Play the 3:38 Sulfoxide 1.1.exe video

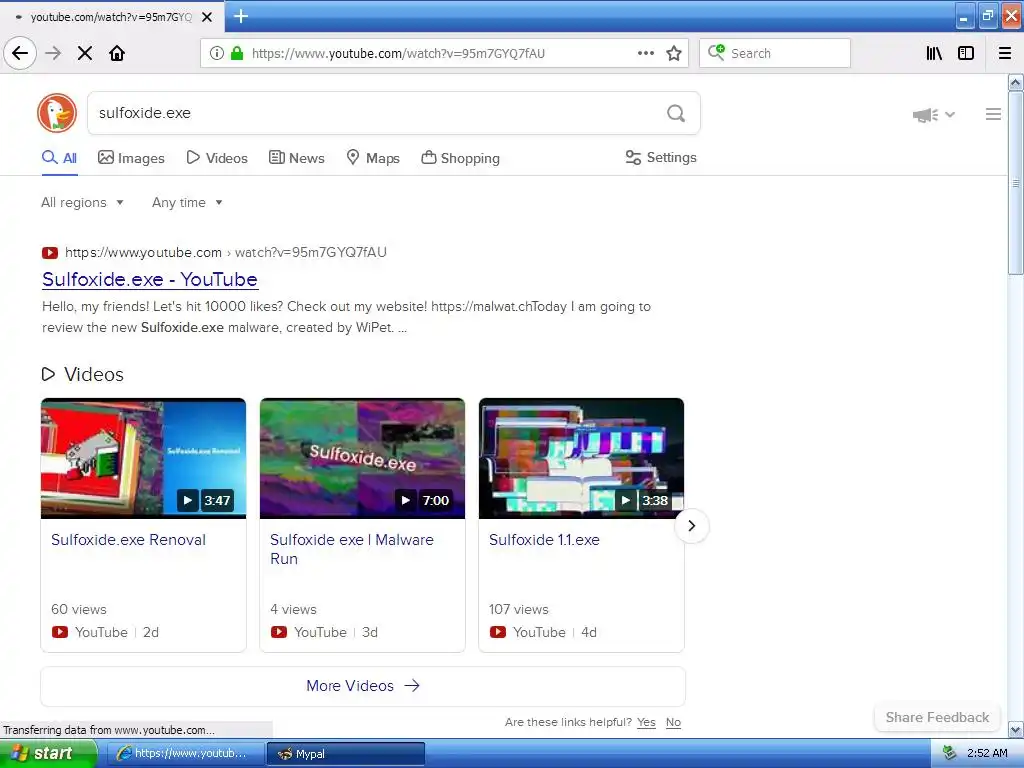click(625, 500)
